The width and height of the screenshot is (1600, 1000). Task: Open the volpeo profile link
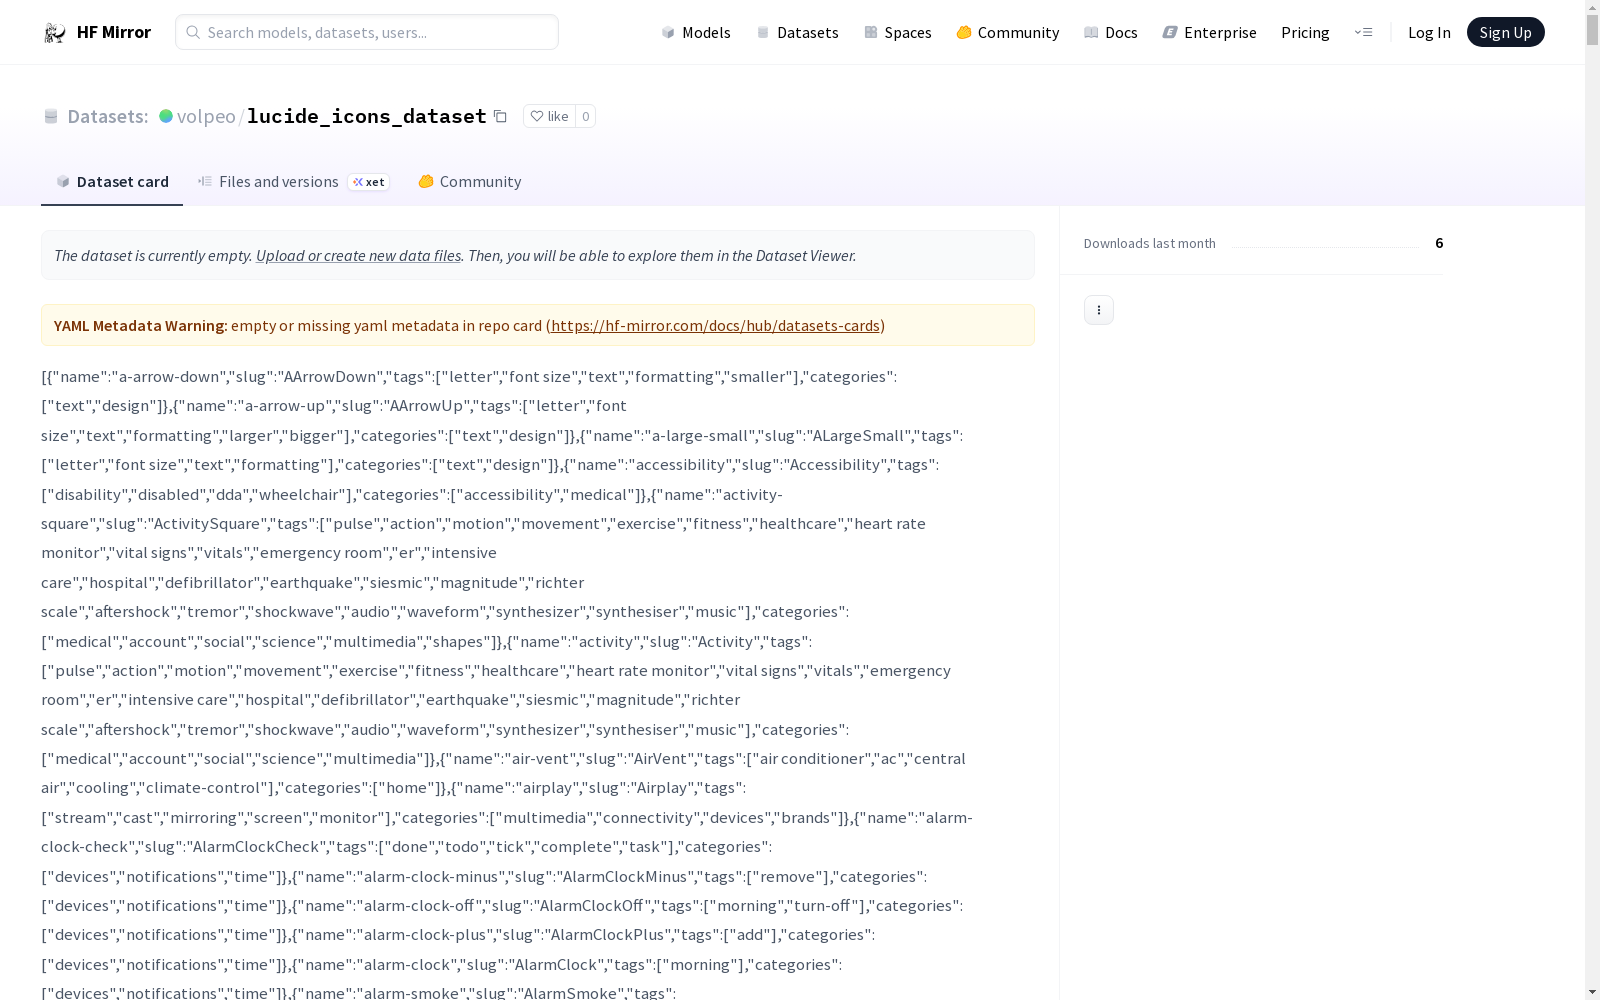coord(206,116)
